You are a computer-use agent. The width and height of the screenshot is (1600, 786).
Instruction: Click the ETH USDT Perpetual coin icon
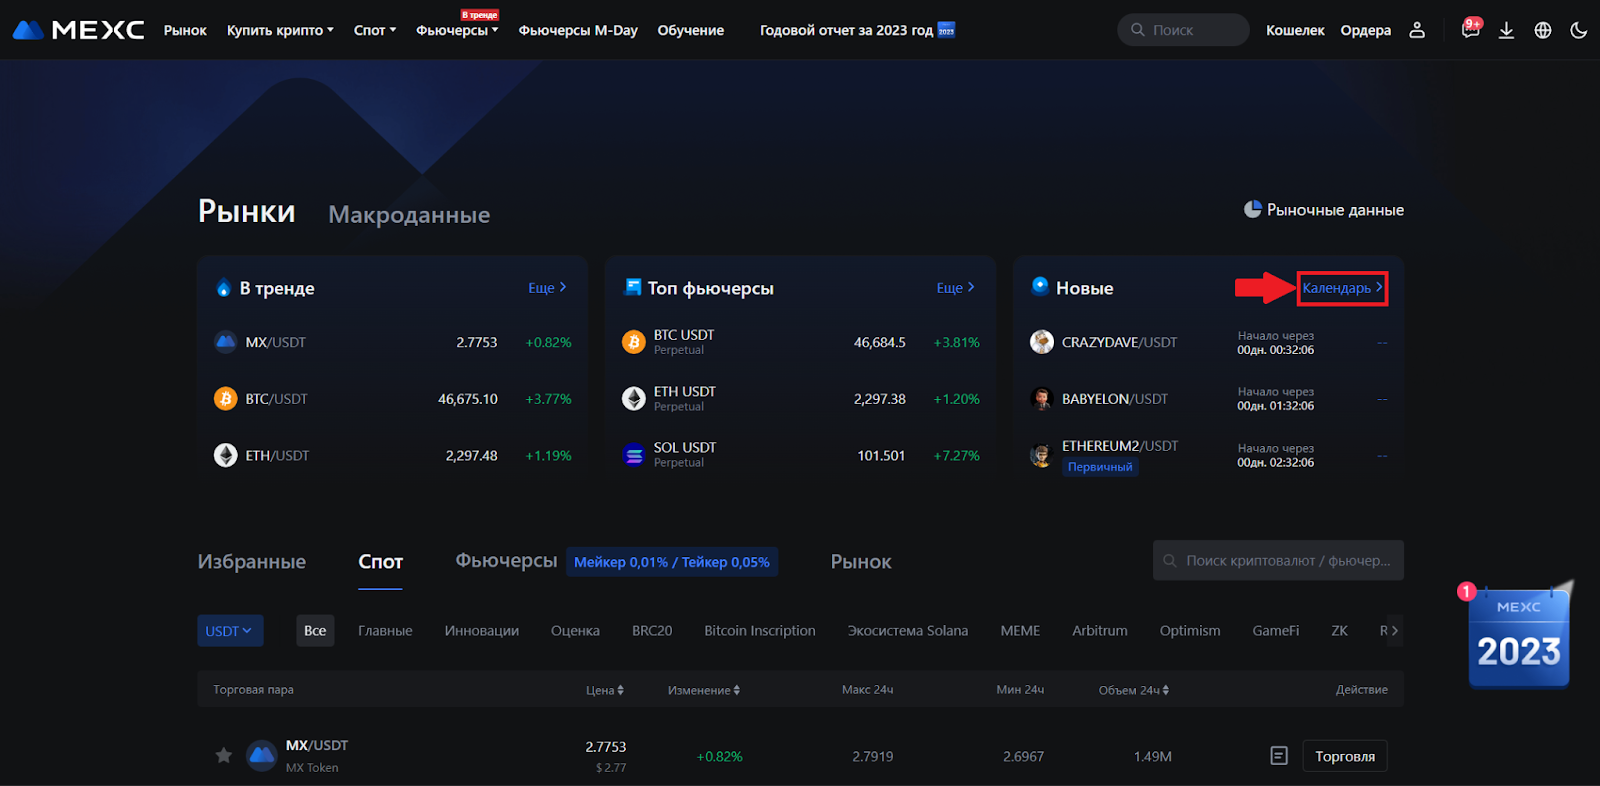[x=634, y=399]
